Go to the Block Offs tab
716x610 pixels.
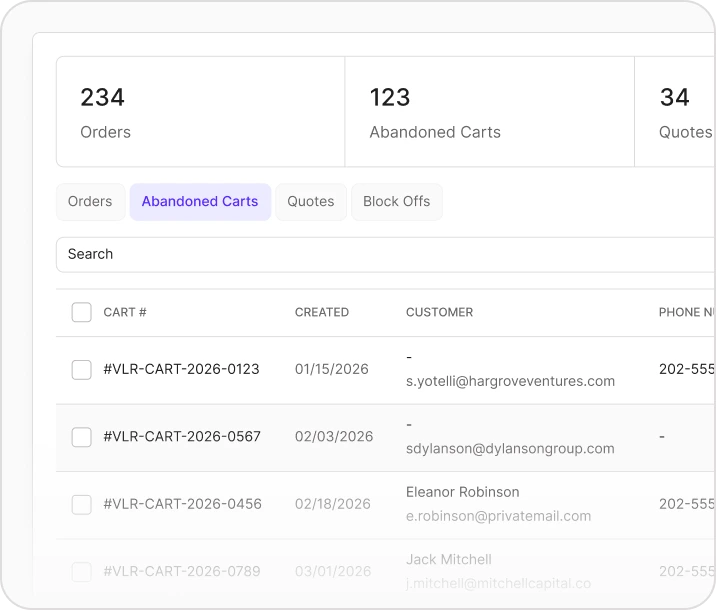(396, 201)
